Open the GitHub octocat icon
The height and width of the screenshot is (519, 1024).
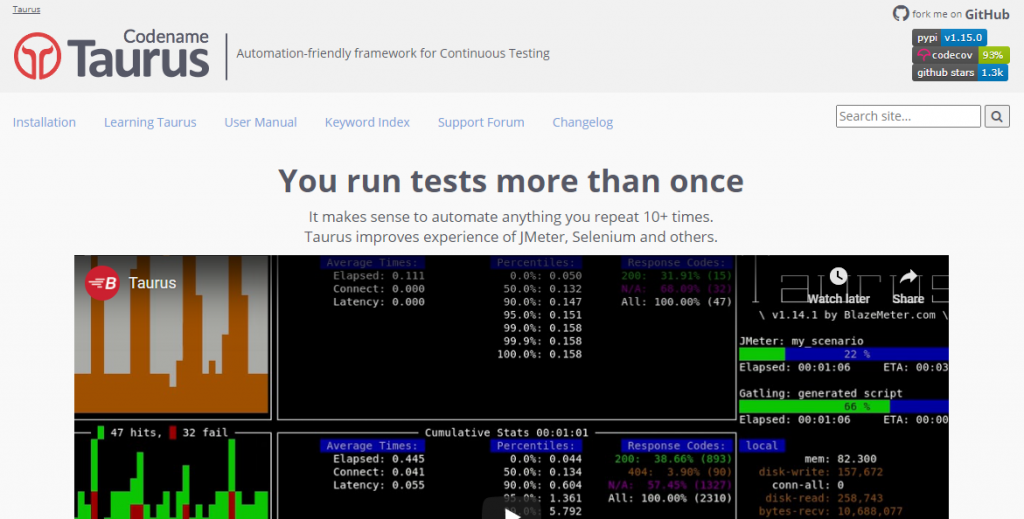click(x=901, y=14)
